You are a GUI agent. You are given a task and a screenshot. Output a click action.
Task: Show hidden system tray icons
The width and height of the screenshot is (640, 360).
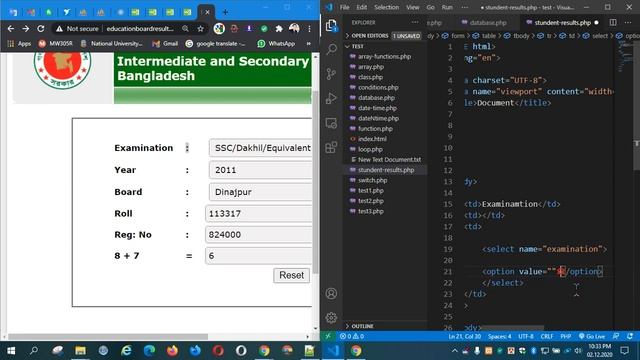pos(454,351)
